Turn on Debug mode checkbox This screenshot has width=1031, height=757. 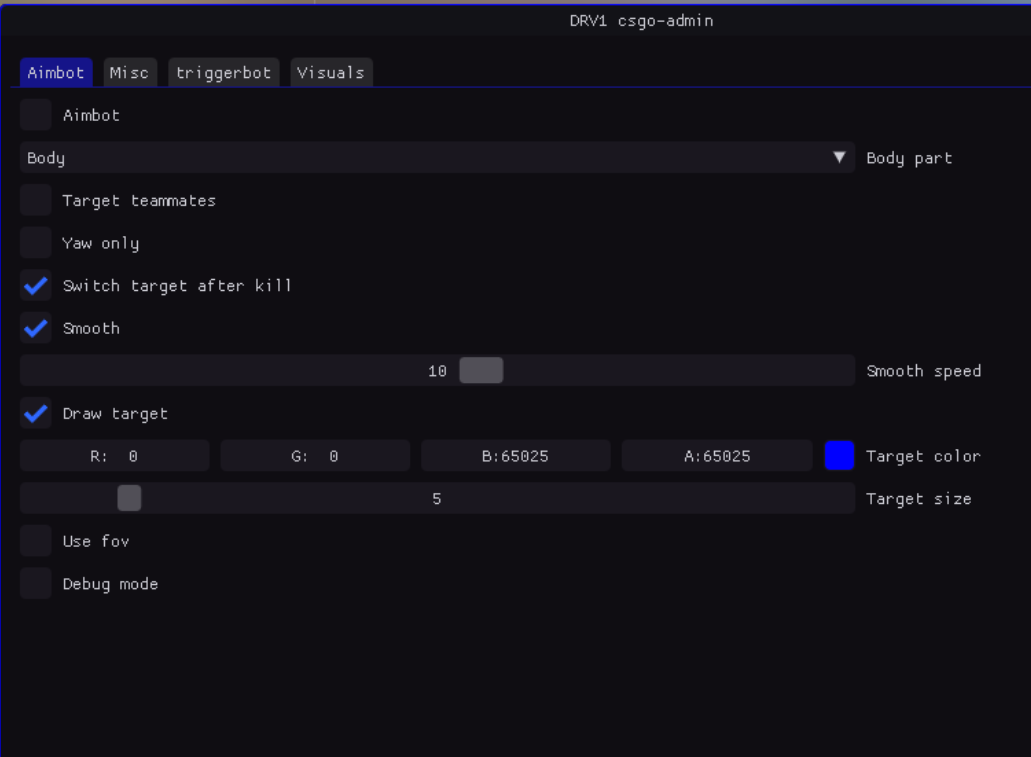[x=36, y=583]
